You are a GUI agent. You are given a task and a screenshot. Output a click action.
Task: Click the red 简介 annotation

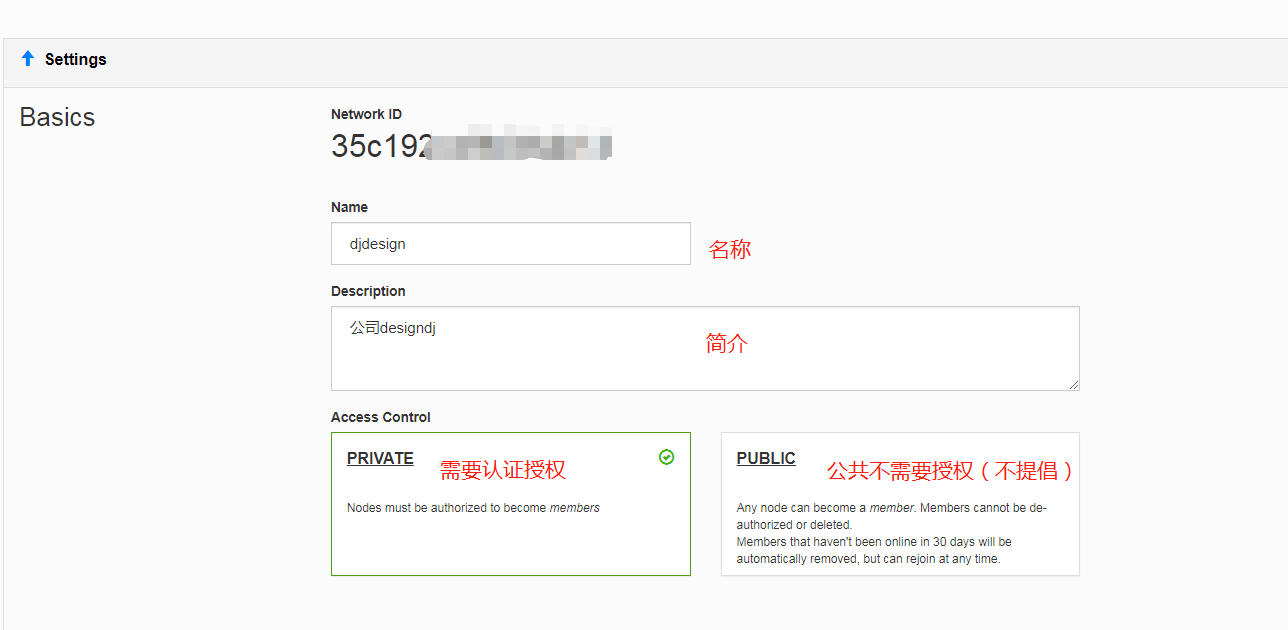point(727,344)
